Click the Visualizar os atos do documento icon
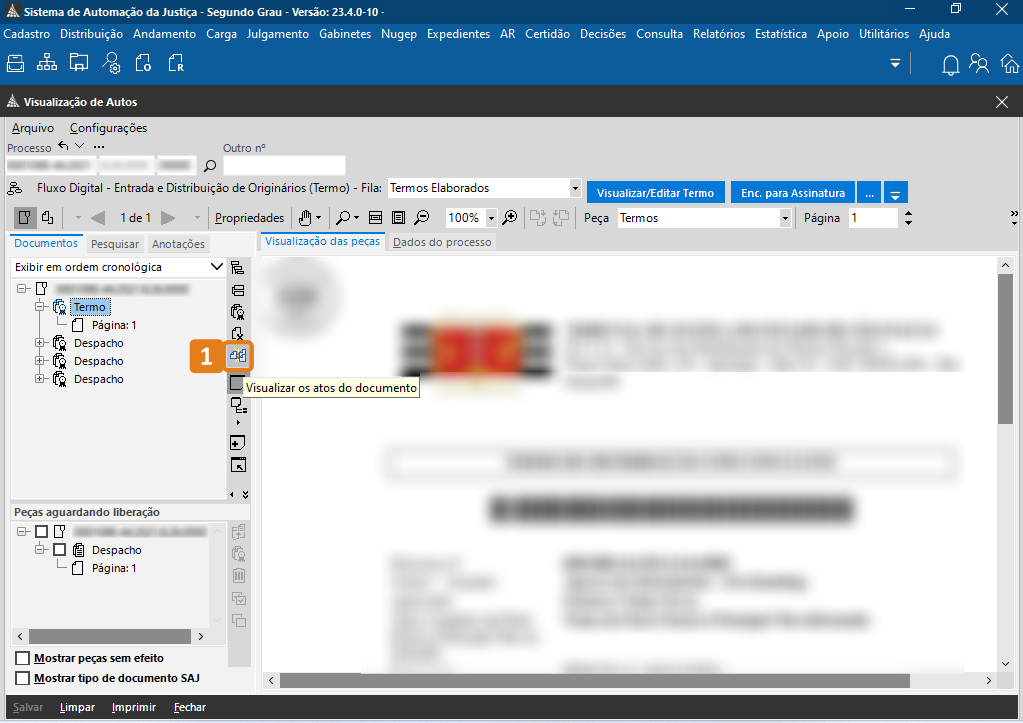Viewport: 1023px width, 723px height. 238,356
